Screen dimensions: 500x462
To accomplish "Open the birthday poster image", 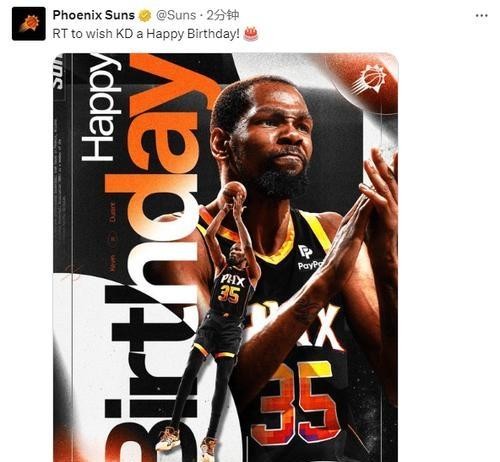I will 226,257.
